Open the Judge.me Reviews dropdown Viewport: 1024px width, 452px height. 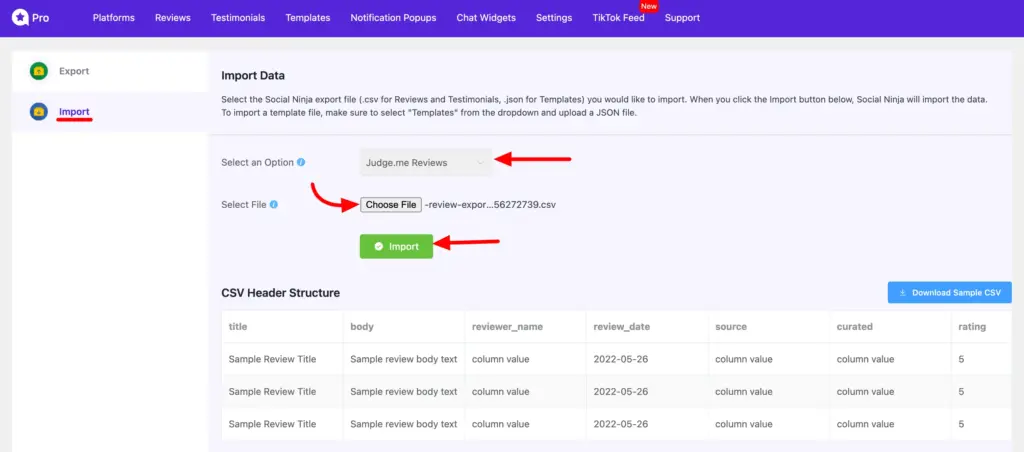[x=426, y=162]
